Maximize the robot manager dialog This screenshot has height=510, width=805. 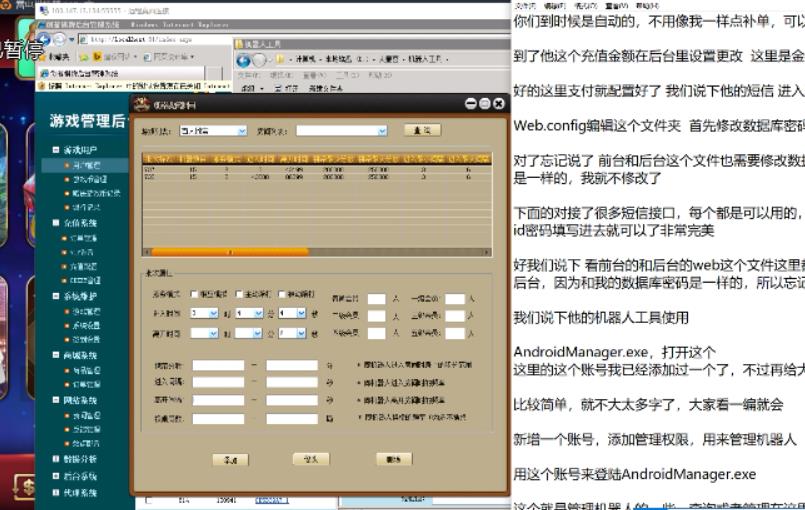pos(485,103)
